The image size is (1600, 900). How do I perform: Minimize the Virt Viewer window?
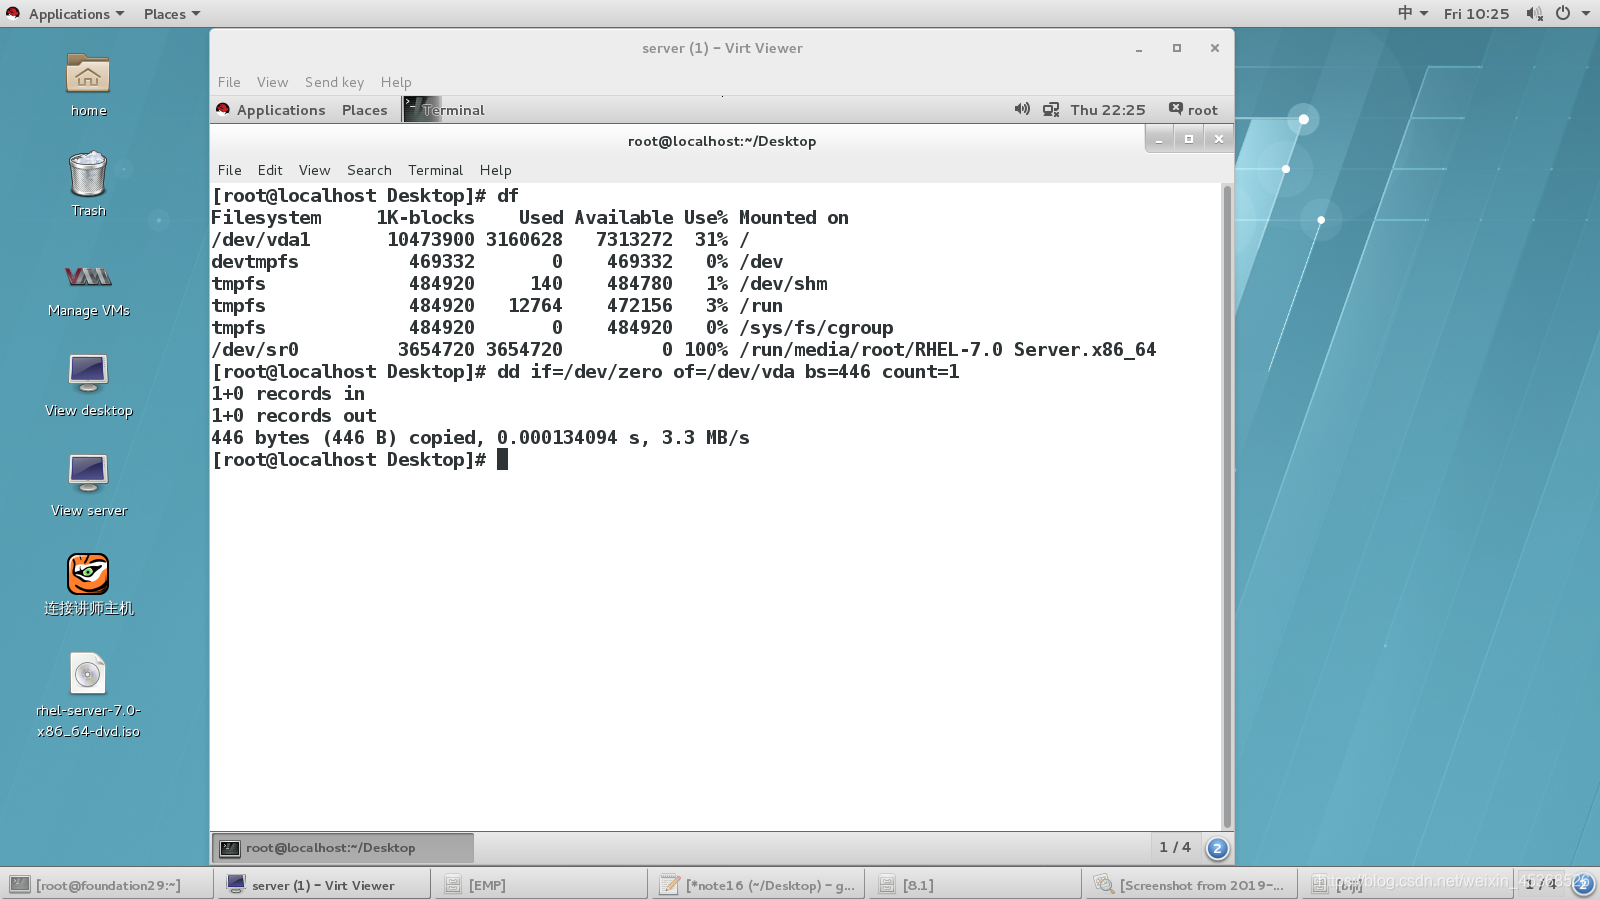tap(1139, 48)
